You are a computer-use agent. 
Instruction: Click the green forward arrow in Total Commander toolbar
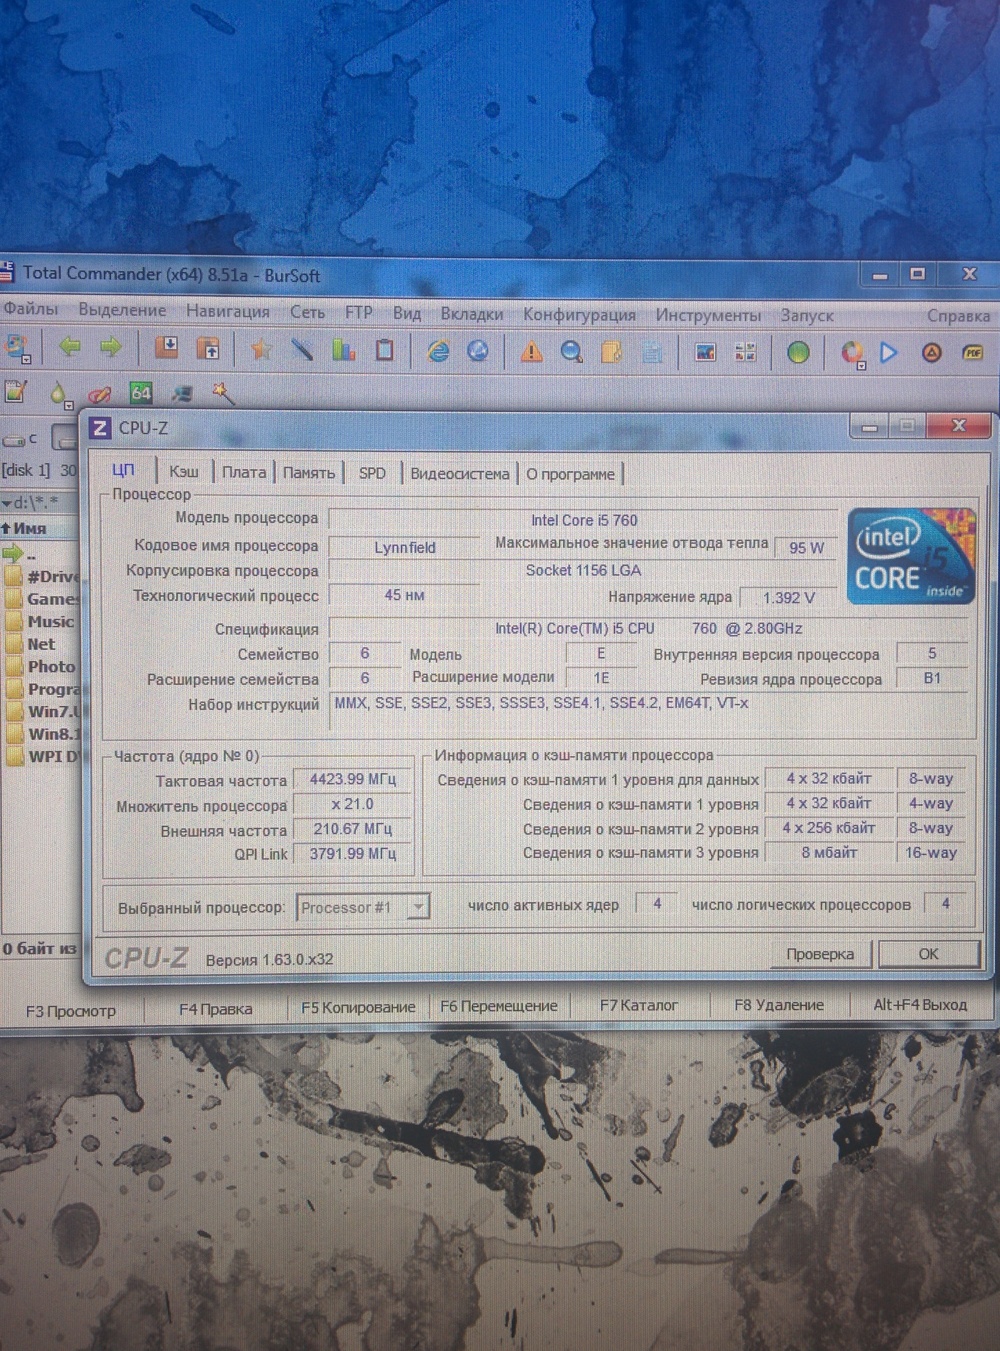tap(110, 347)
